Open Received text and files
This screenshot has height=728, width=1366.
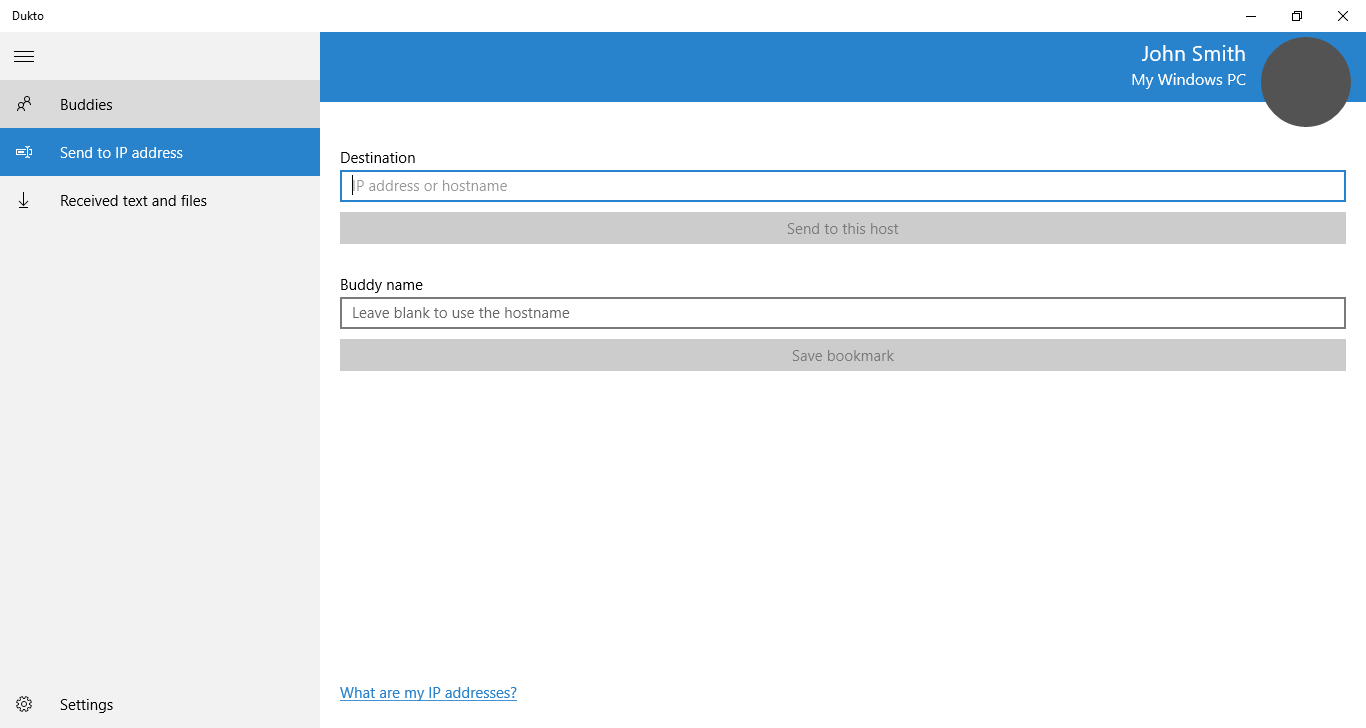click(x=160, y=200)
